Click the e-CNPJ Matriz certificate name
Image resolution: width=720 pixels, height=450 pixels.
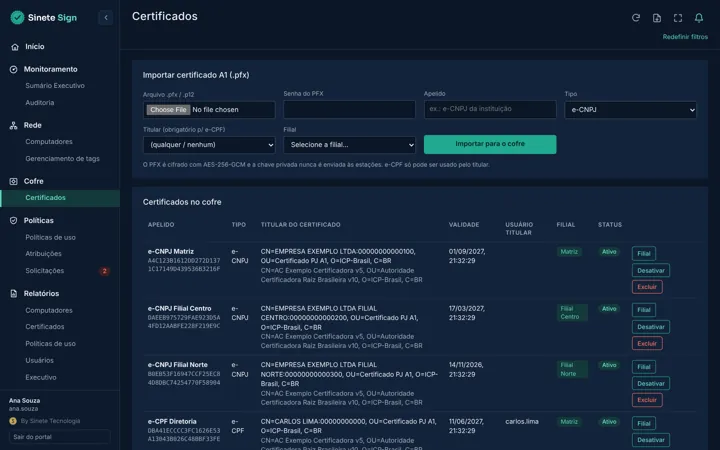[x=171, y=252]
